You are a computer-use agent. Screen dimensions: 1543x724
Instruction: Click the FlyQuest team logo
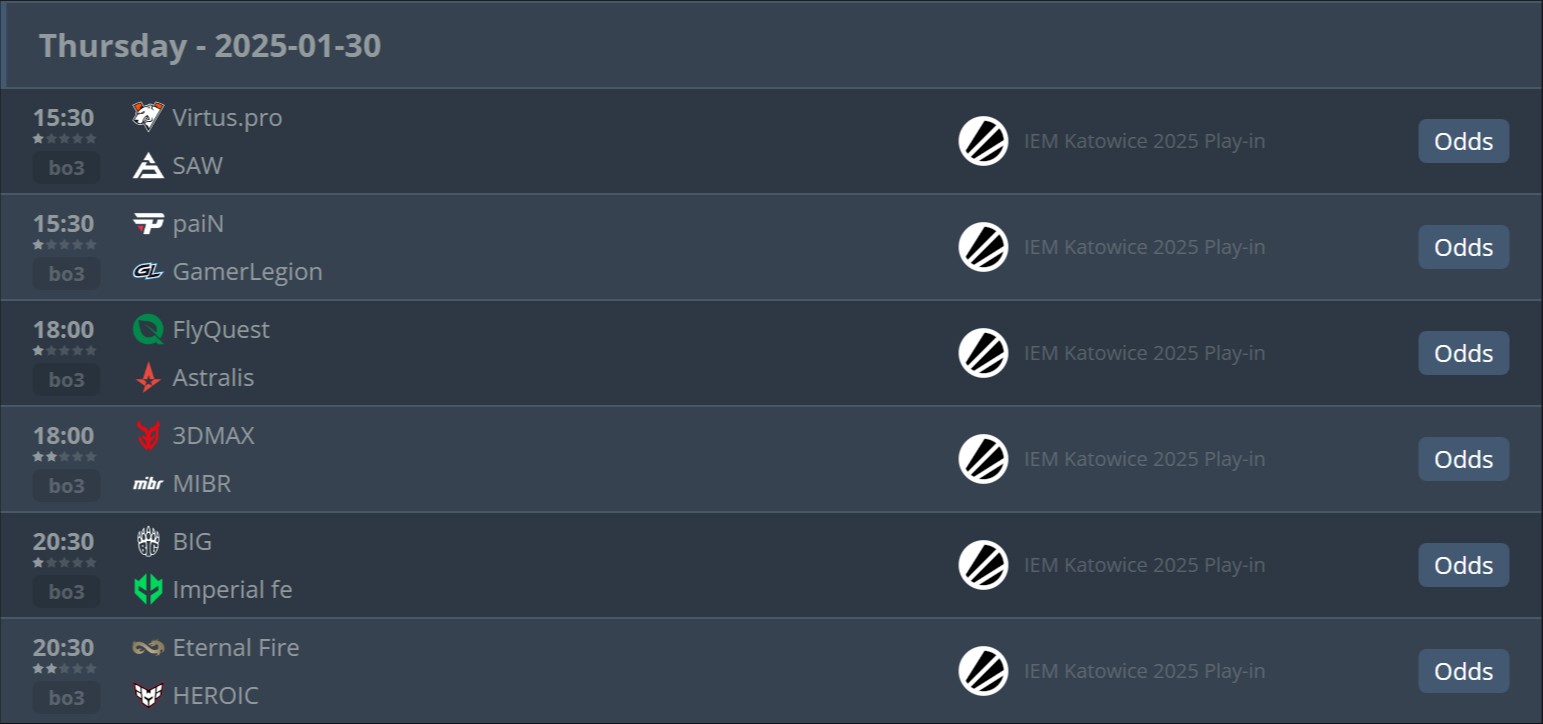point(148,329)
